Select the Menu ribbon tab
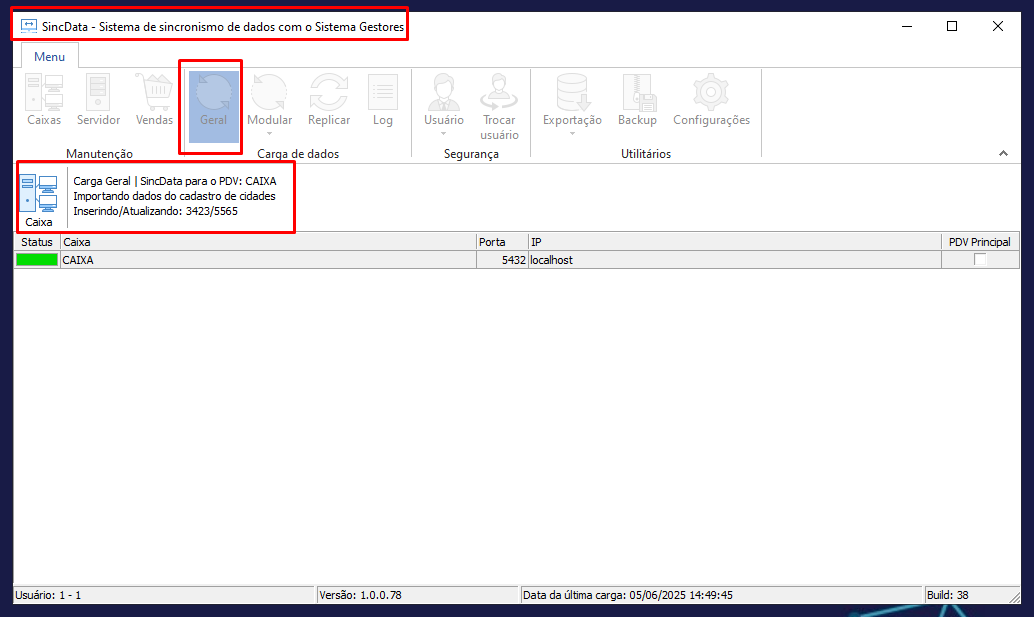 (x=49, y=57)
